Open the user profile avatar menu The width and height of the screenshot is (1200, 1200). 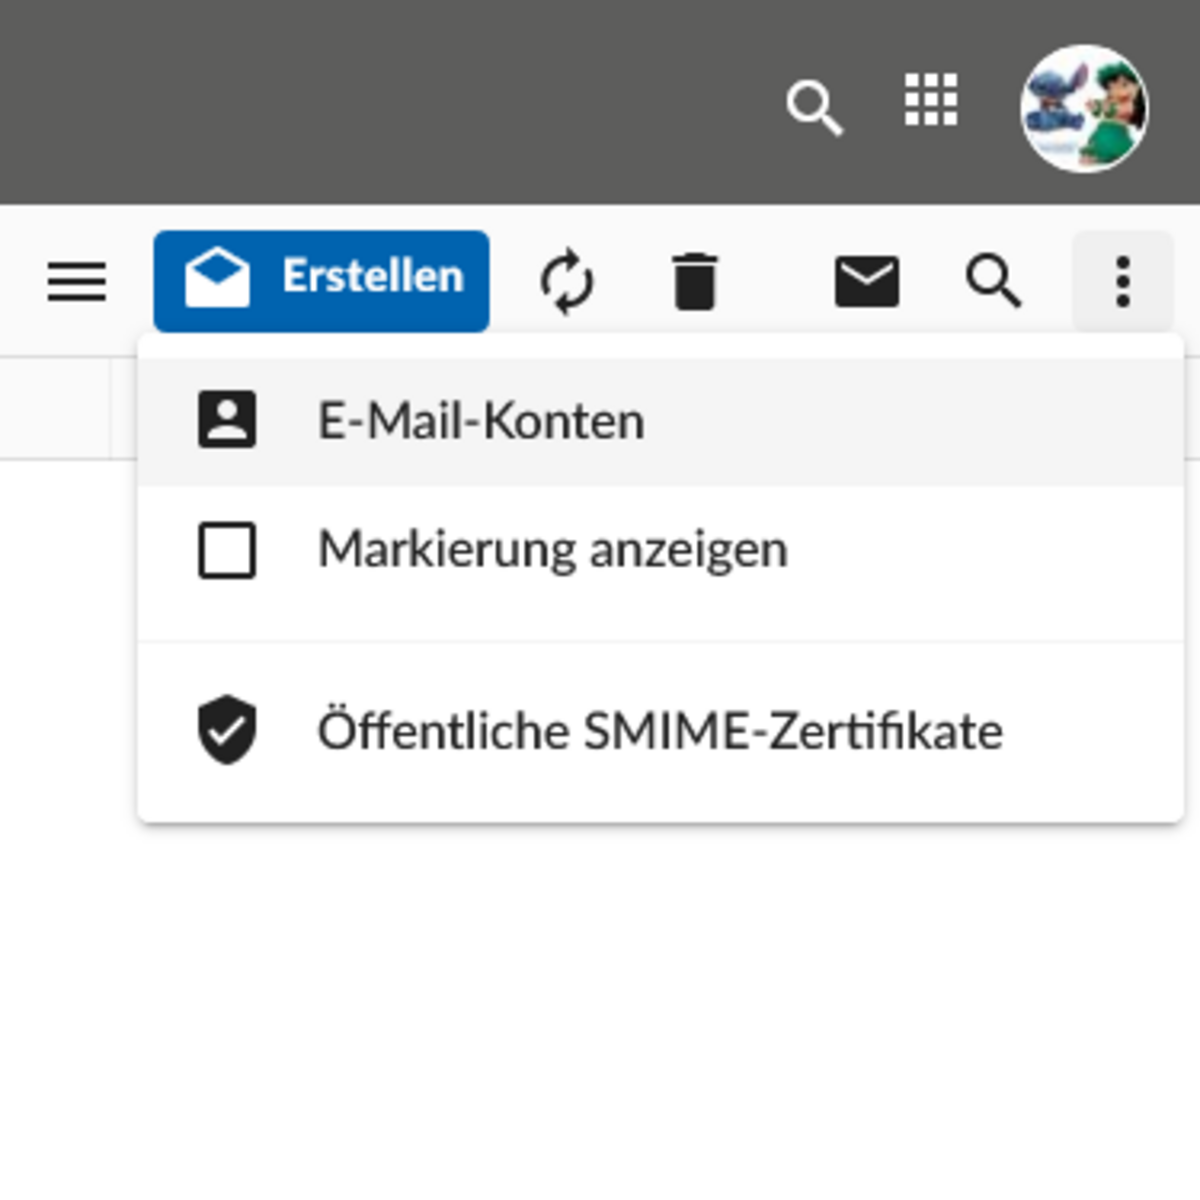pos(1084,108)
